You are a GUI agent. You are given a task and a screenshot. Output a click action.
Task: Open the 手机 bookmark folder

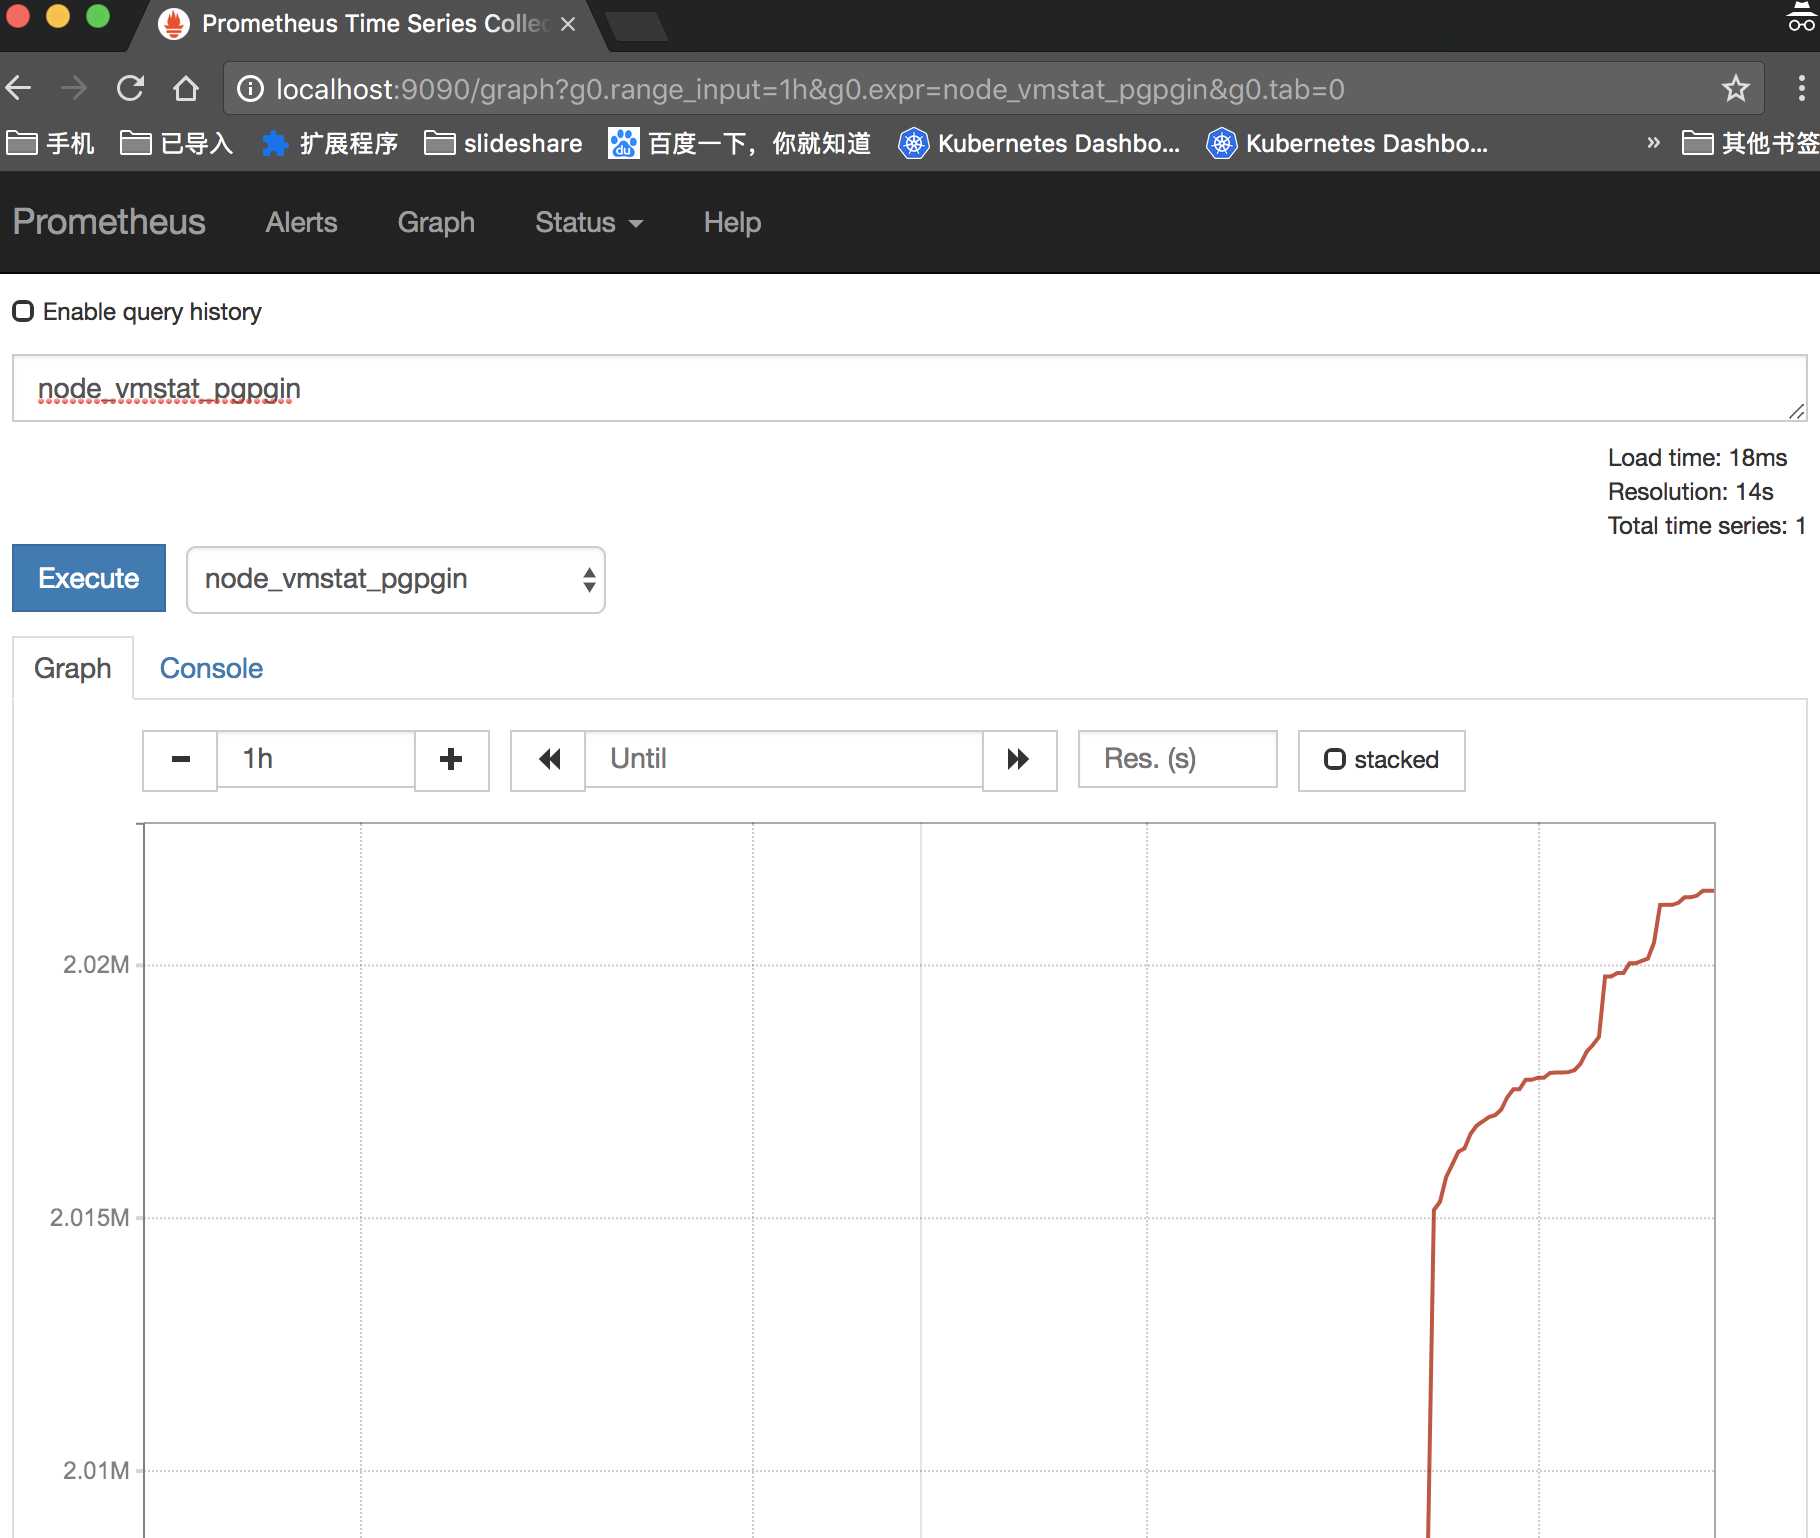point(50,143)
